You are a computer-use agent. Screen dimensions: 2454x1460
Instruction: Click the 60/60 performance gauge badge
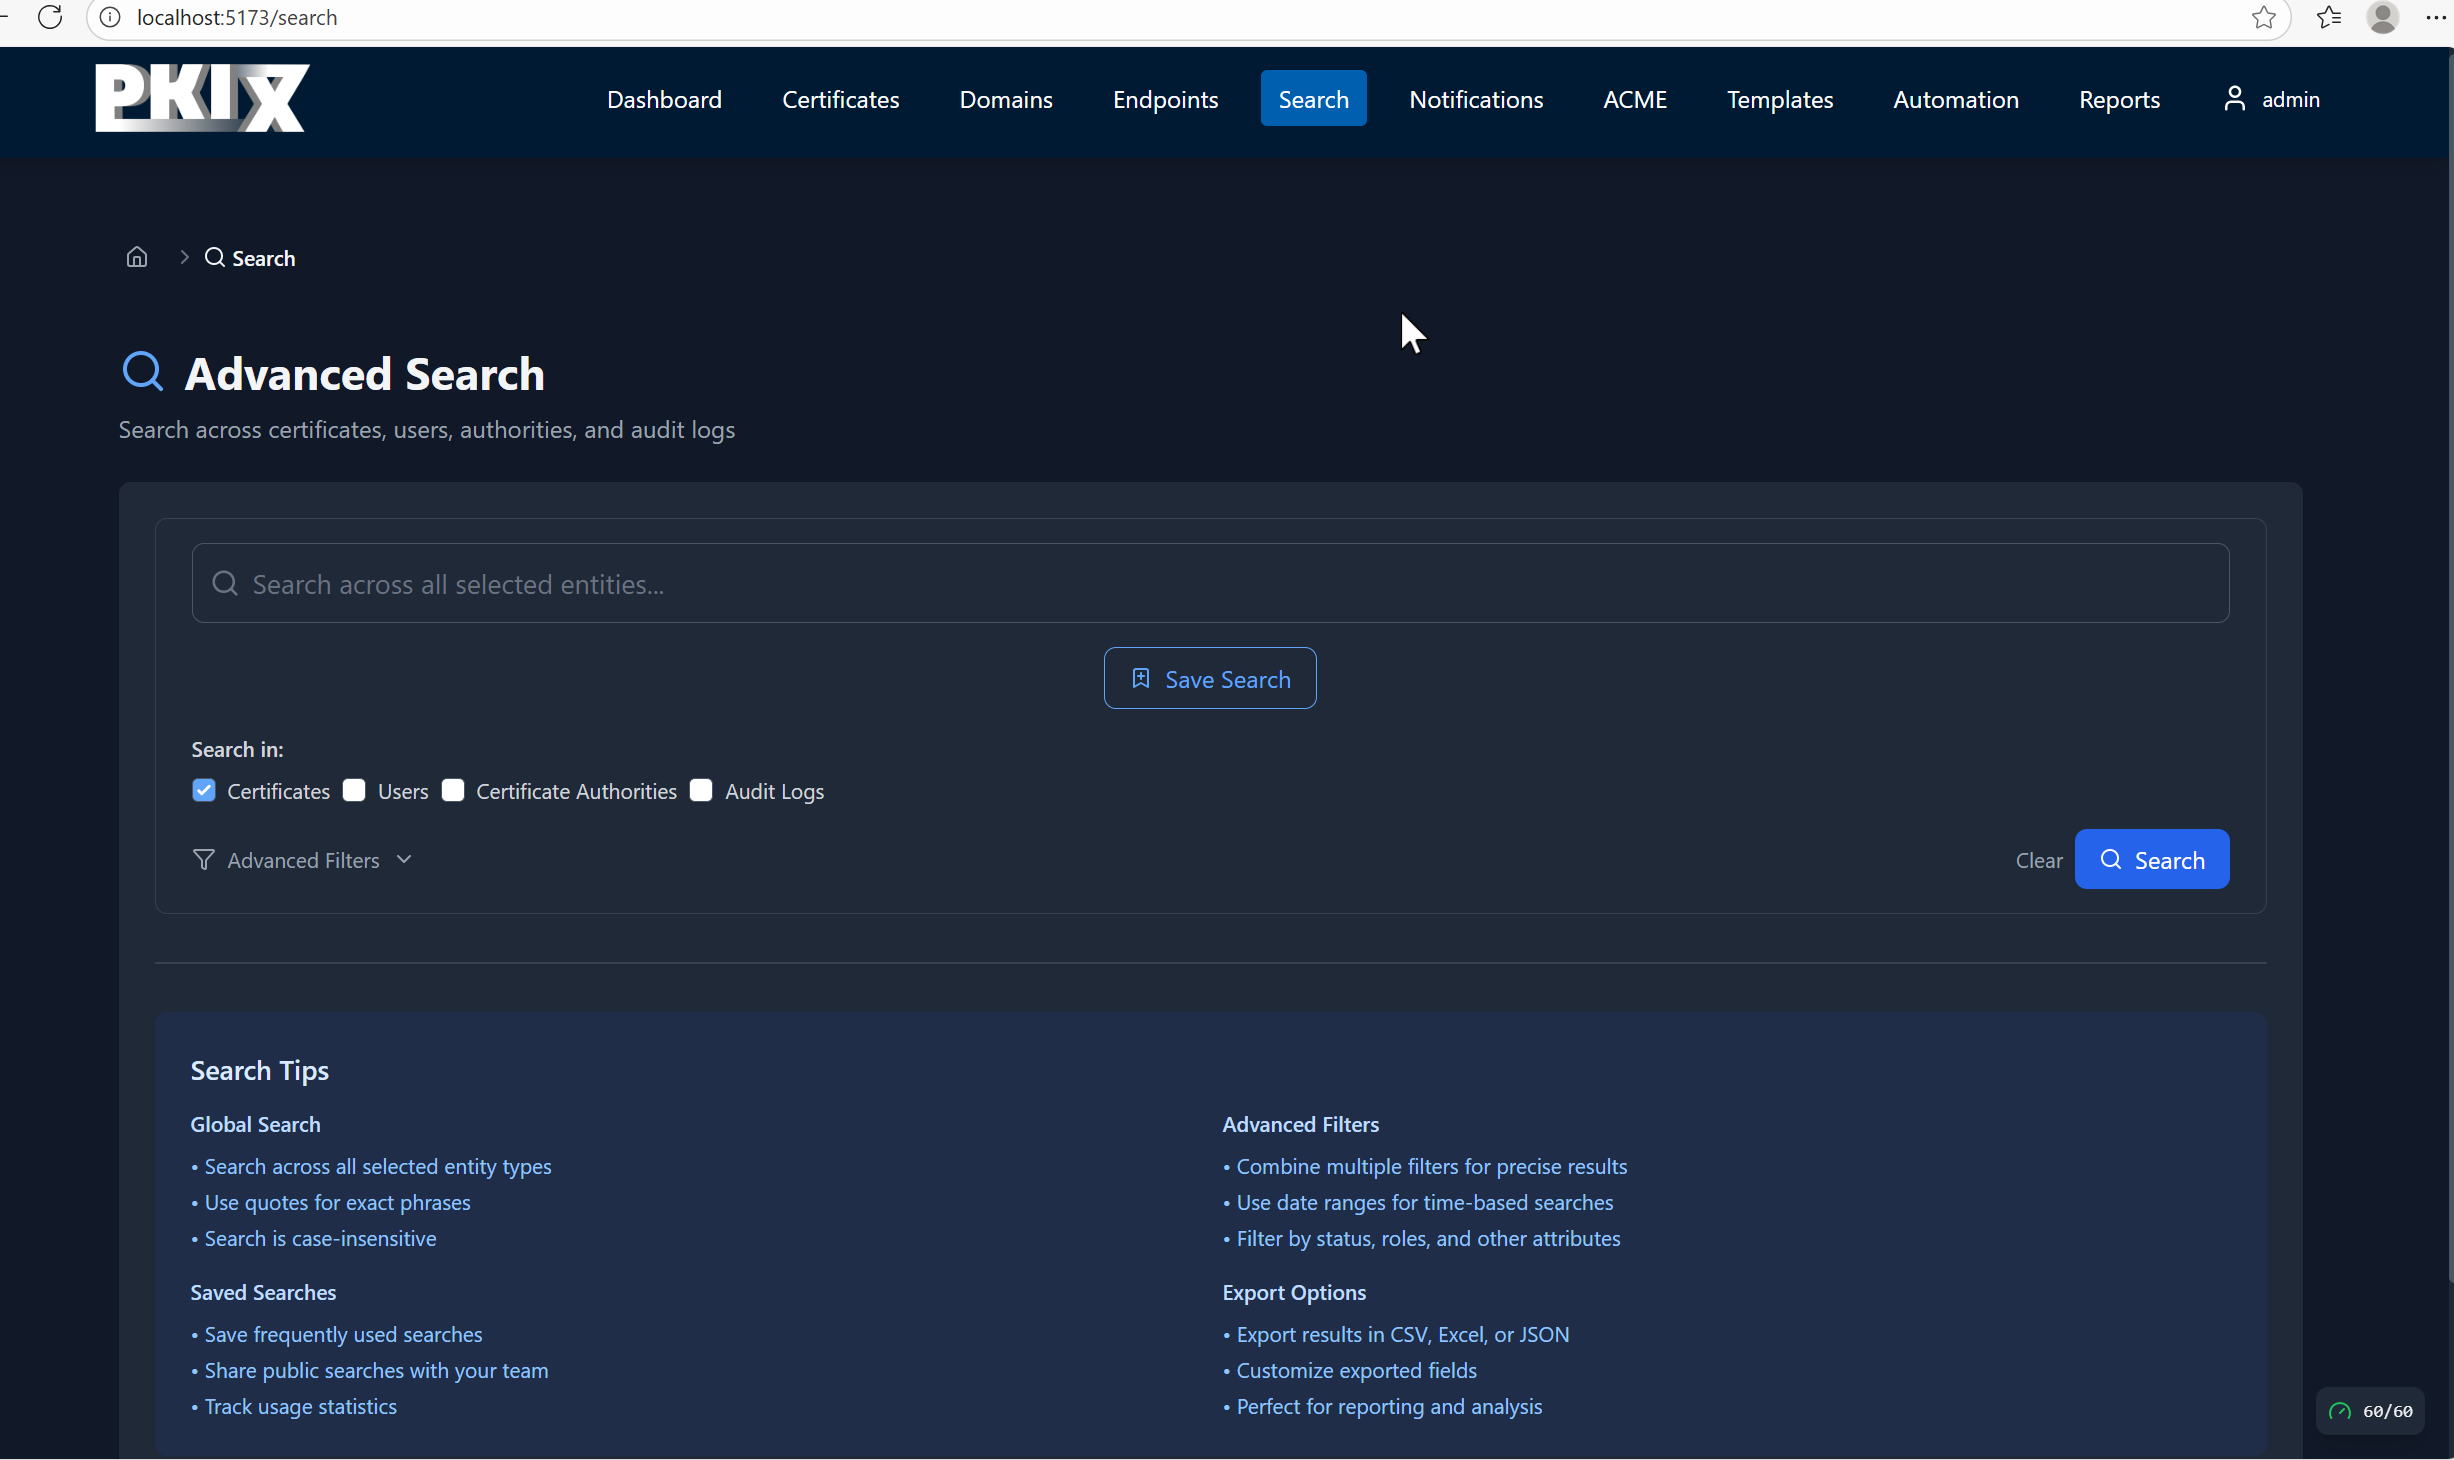[2370, 1411]
